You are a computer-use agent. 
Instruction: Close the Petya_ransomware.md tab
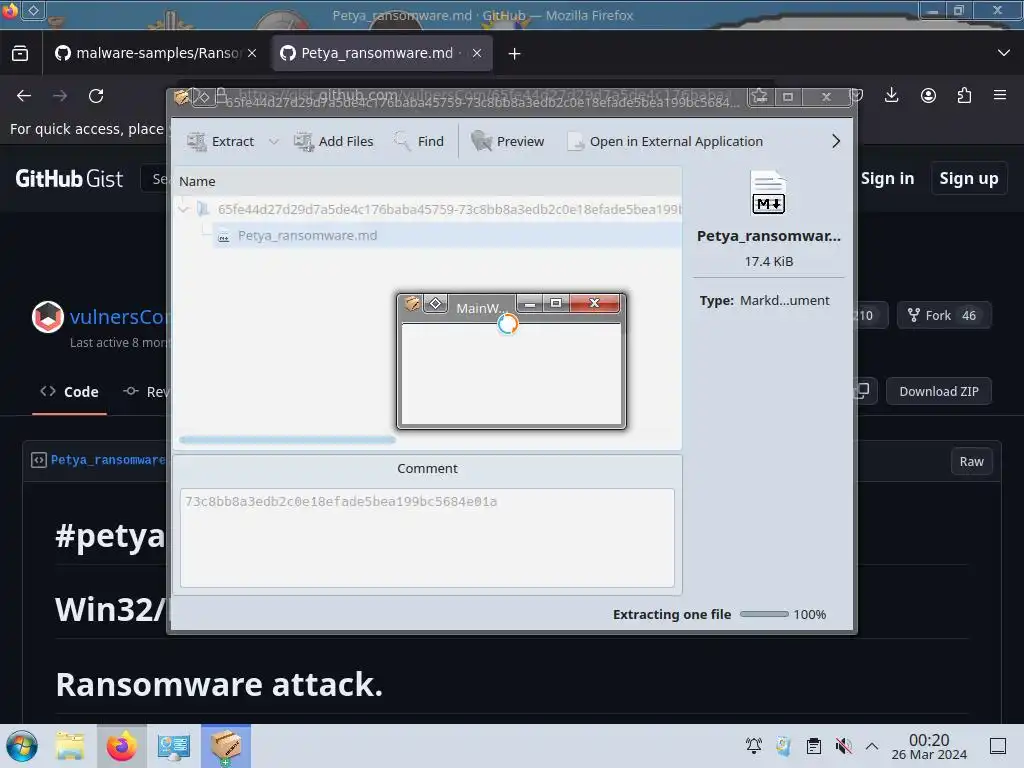tap(477, 53)
